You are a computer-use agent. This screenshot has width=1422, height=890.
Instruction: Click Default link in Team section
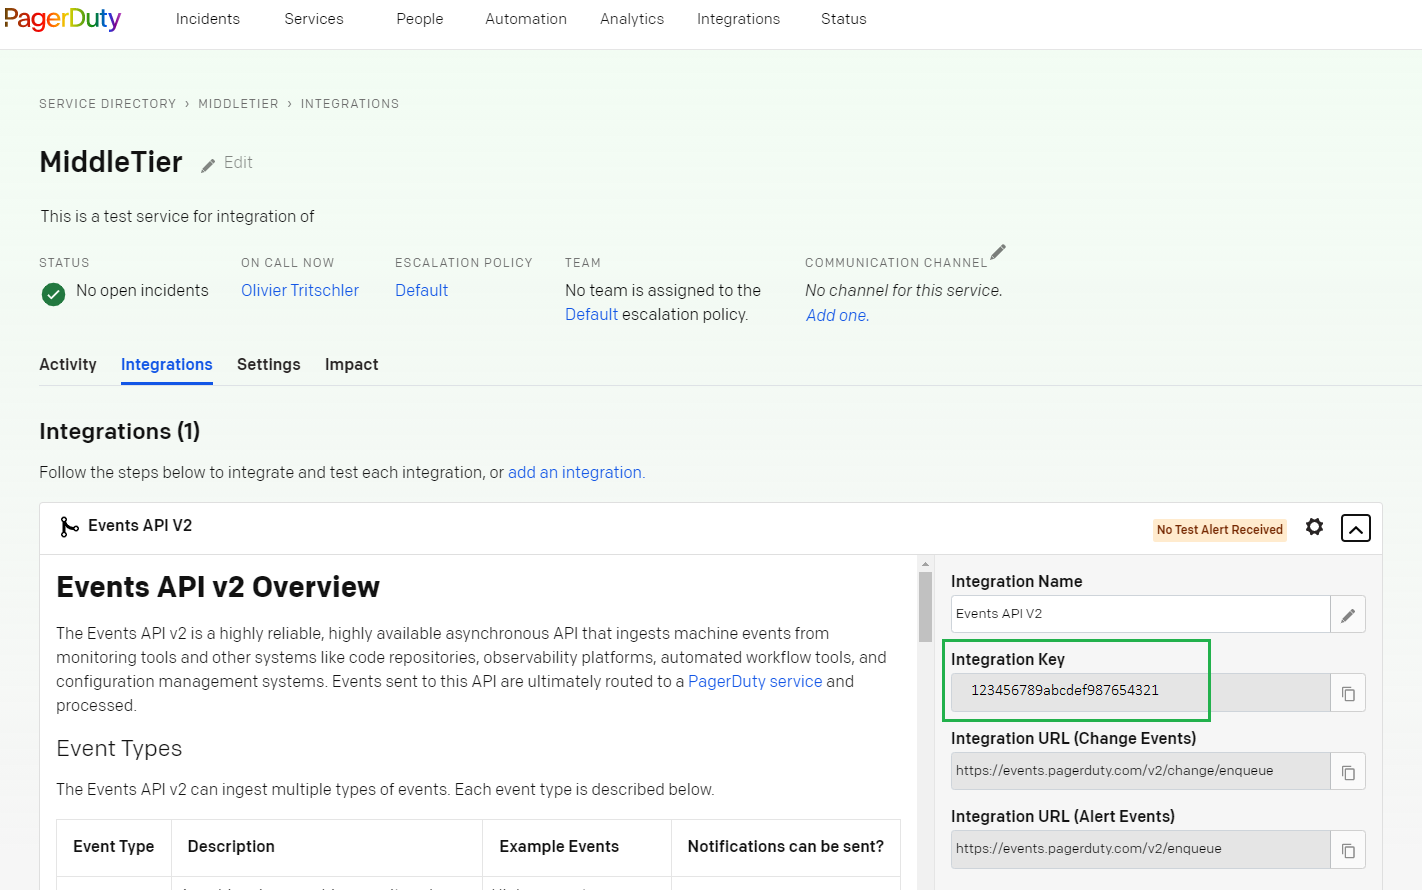pyautogui.click(x=591, y=315)
